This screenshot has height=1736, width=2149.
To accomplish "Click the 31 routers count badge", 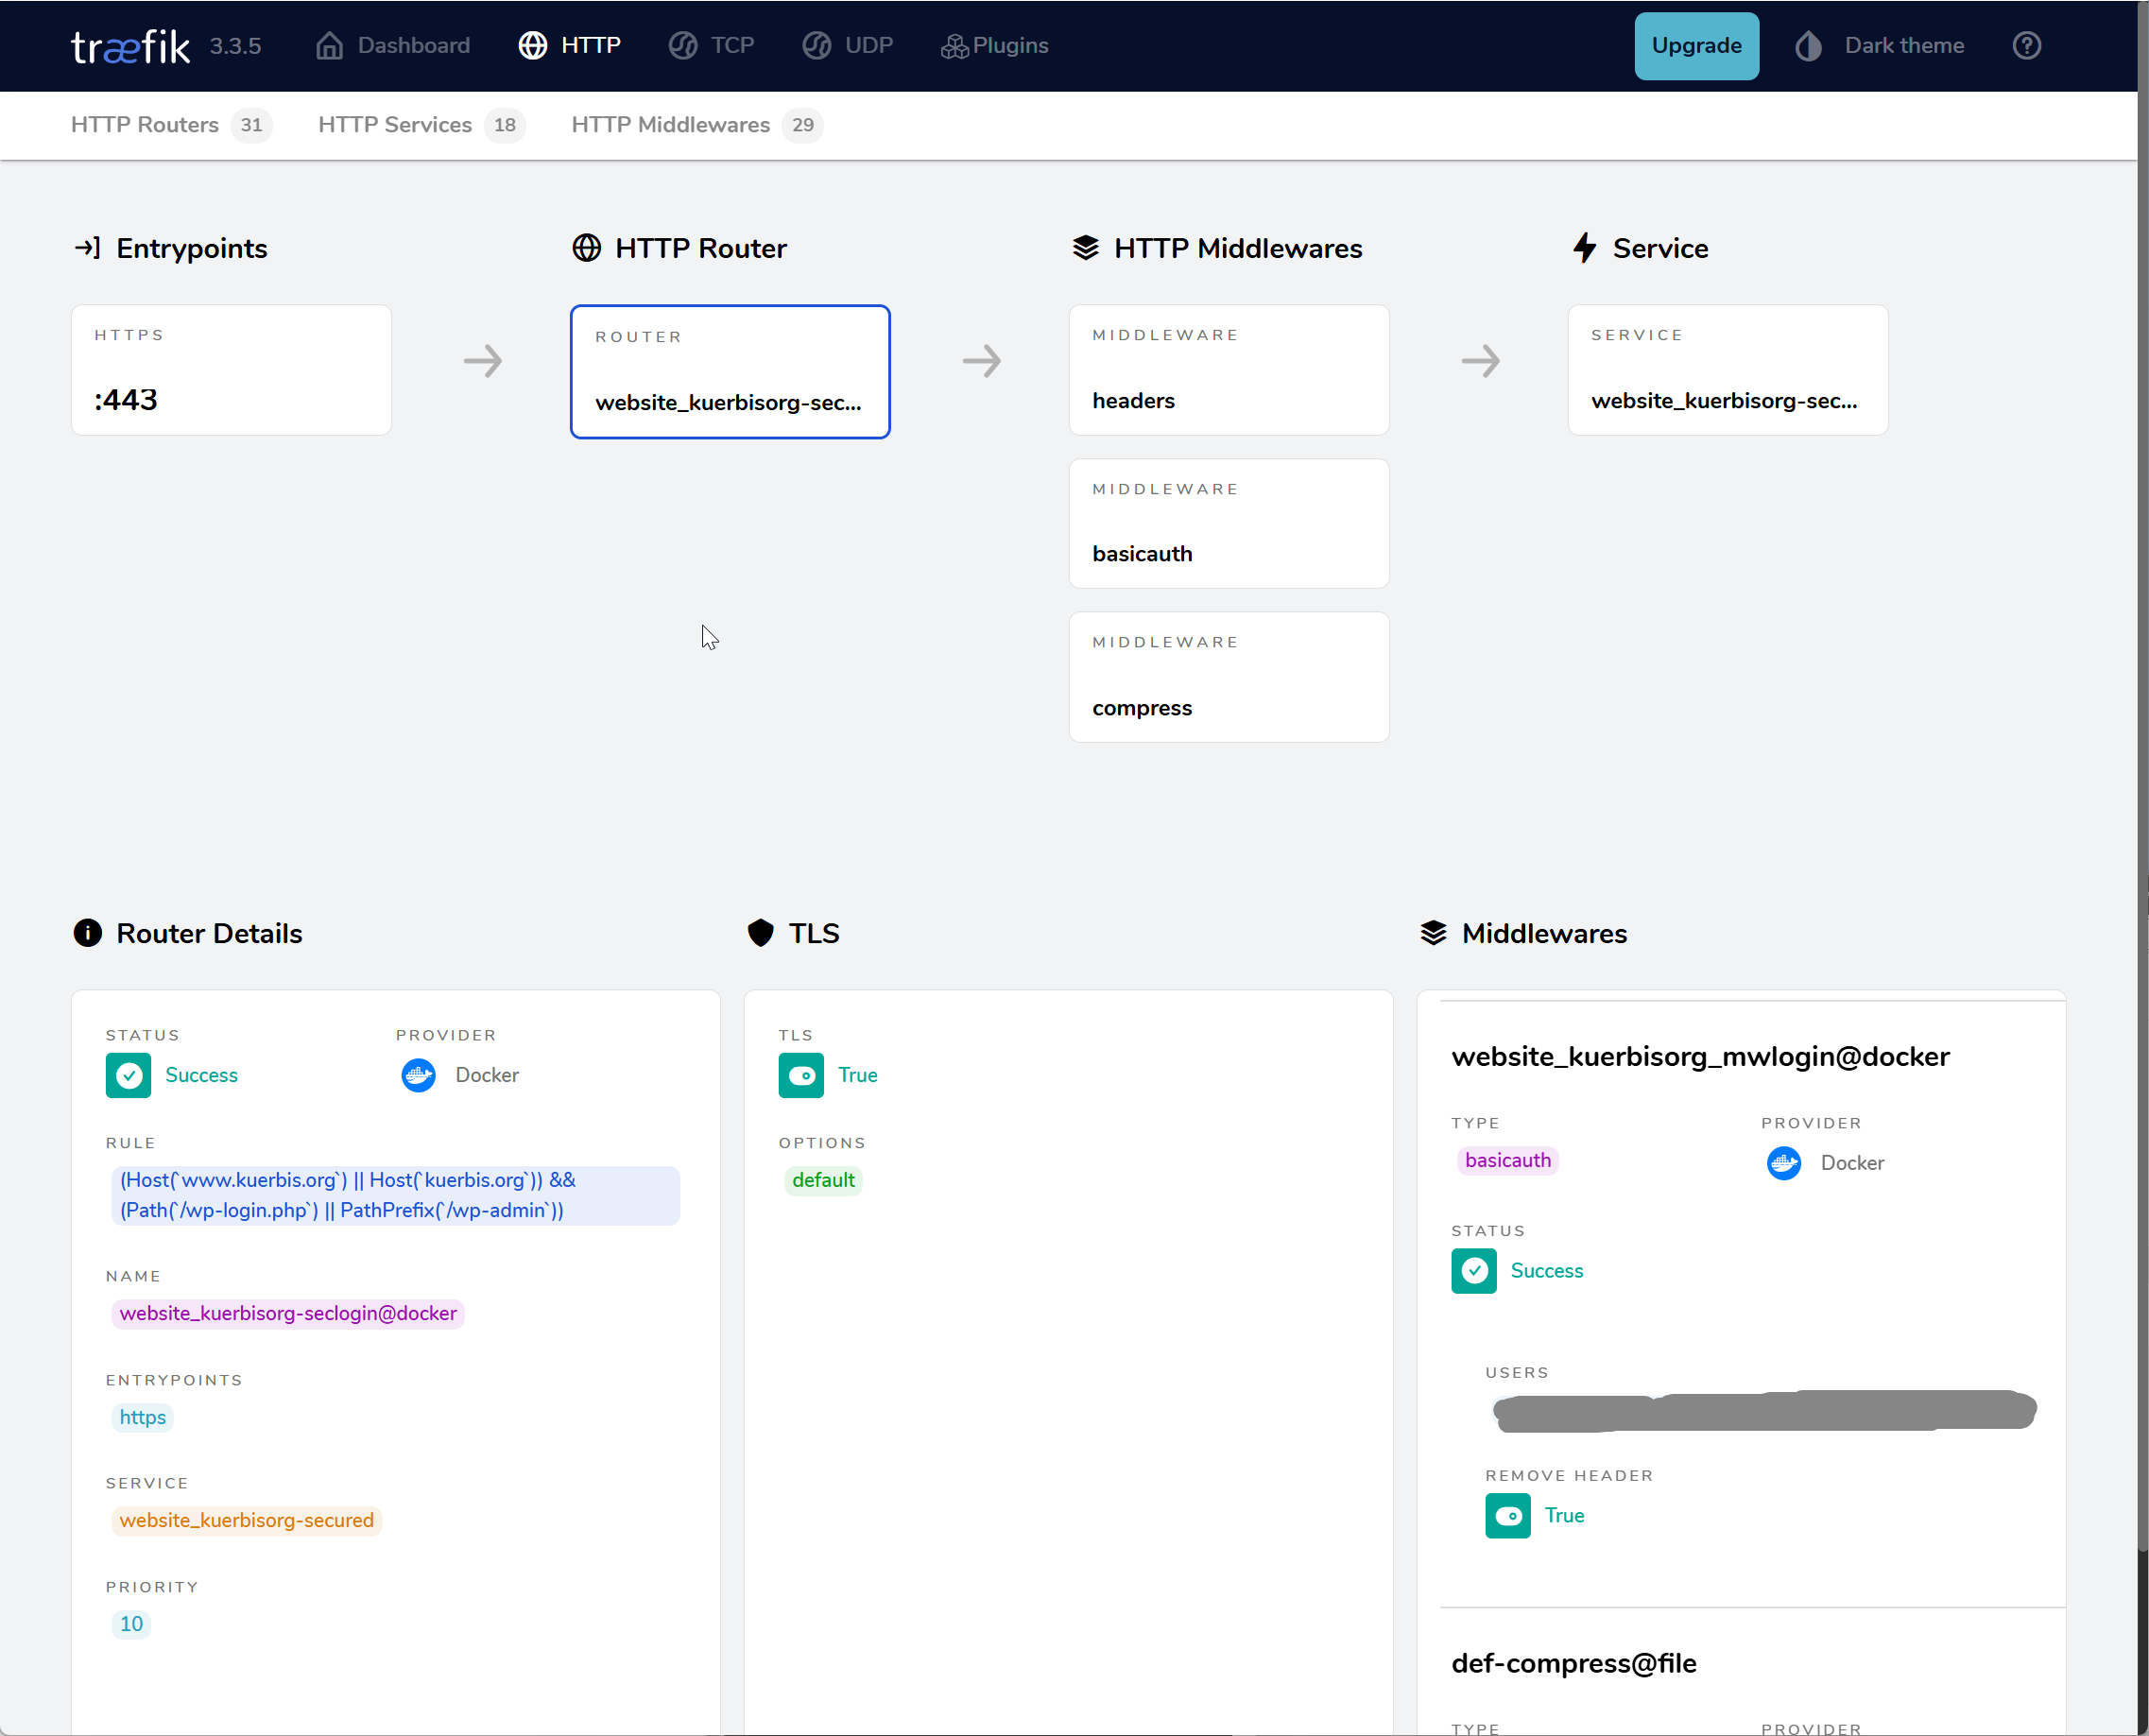I will pos(251,125).
